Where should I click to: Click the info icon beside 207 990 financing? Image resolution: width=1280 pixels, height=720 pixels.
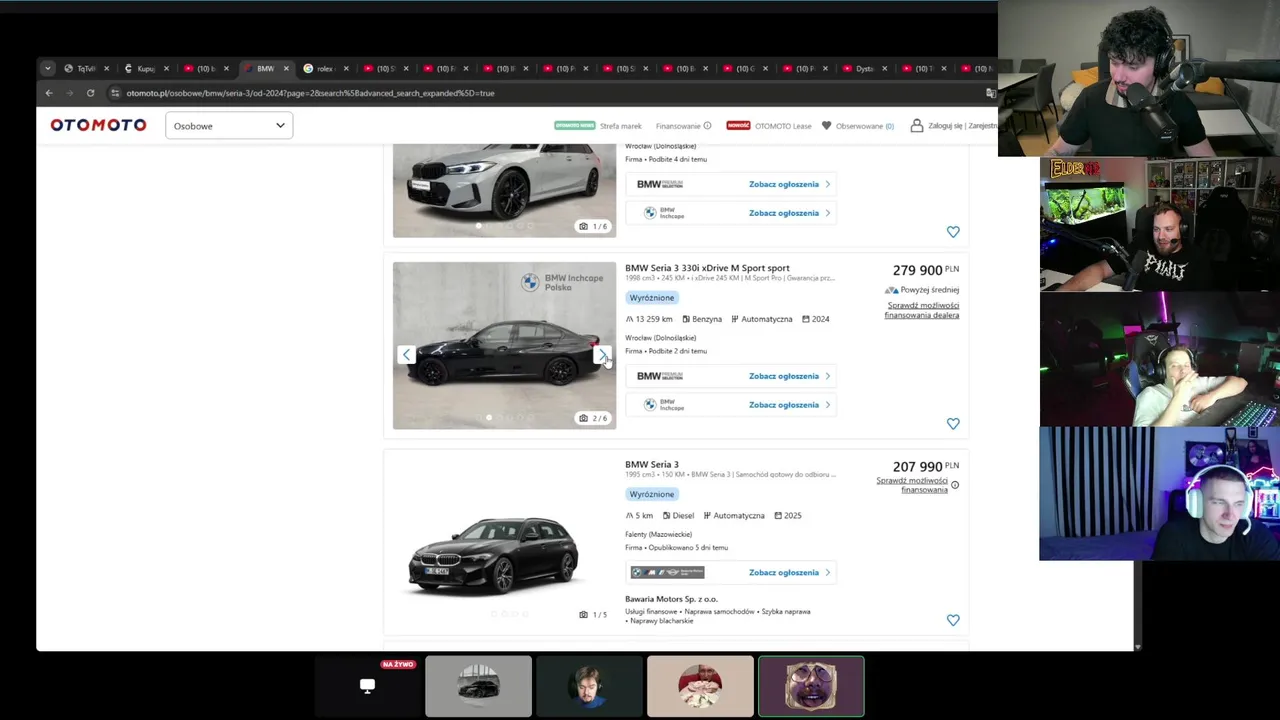955,485
